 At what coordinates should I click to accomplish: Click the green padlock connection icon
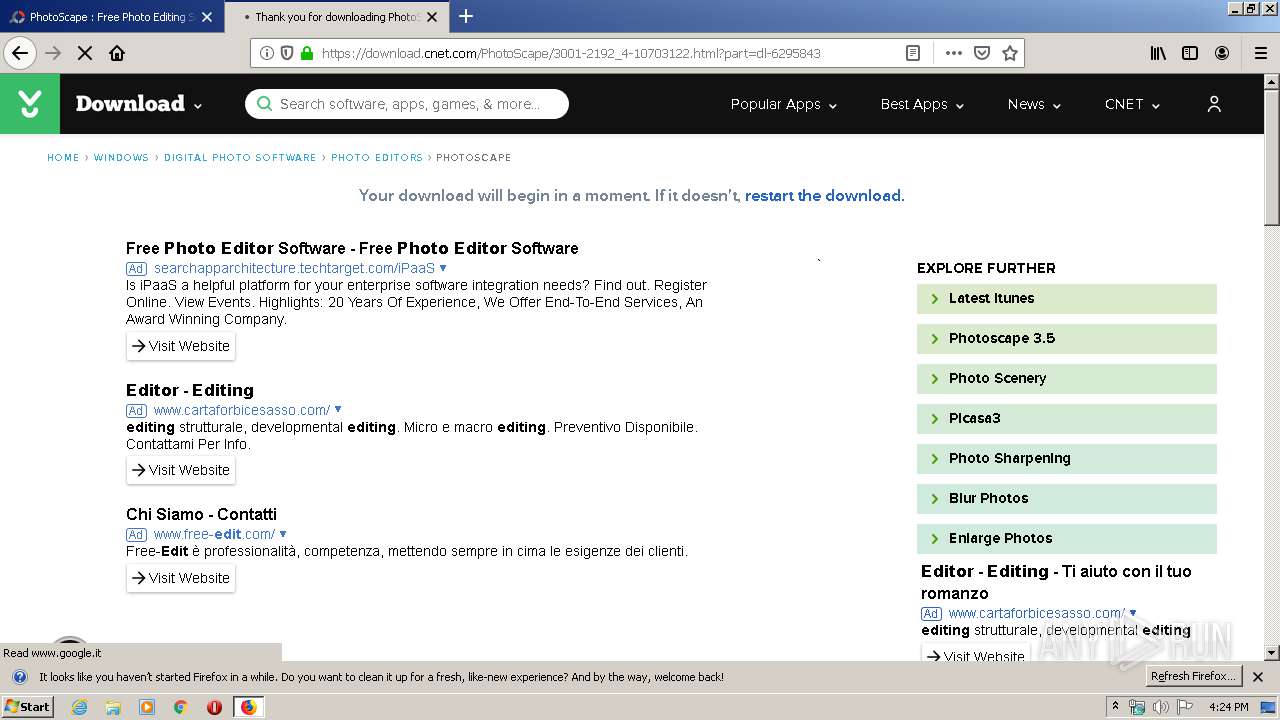[307, 53]
